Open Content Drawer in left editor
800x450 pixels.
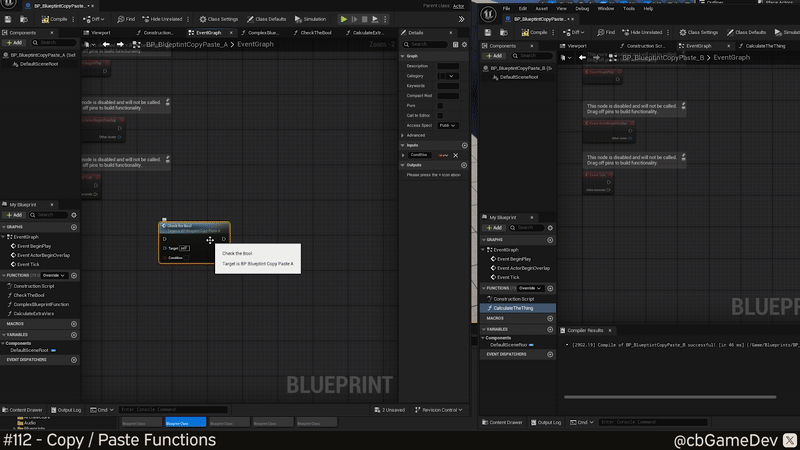coord(22,410)
